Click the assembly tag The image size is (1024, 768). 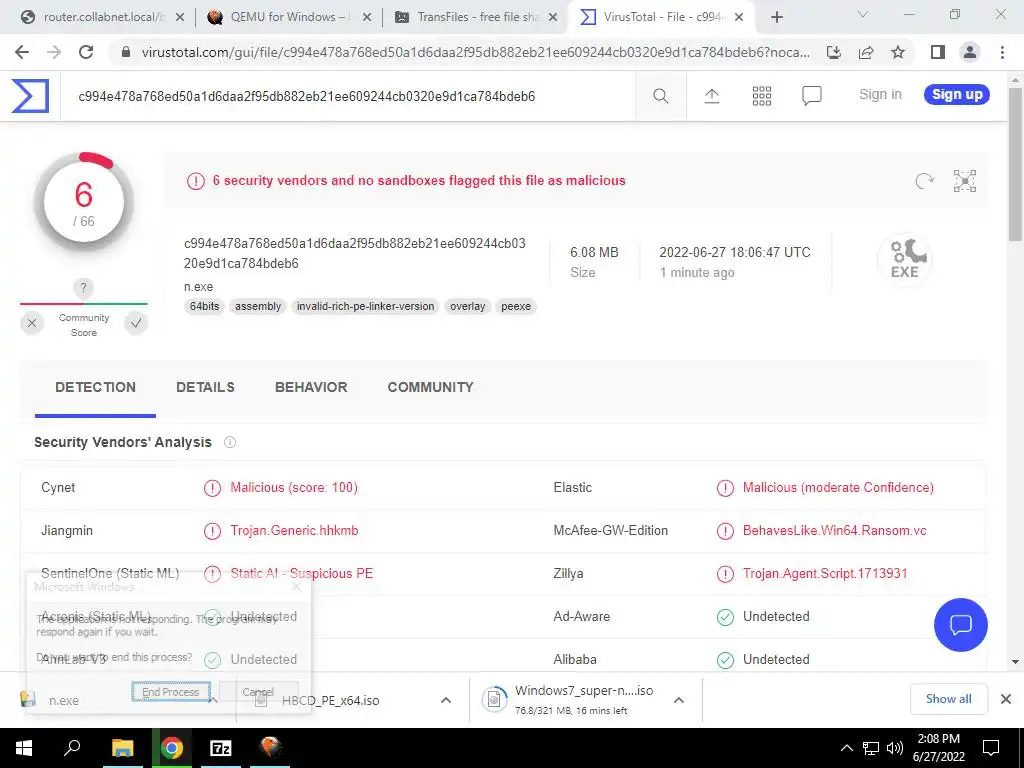coord(258,306)
